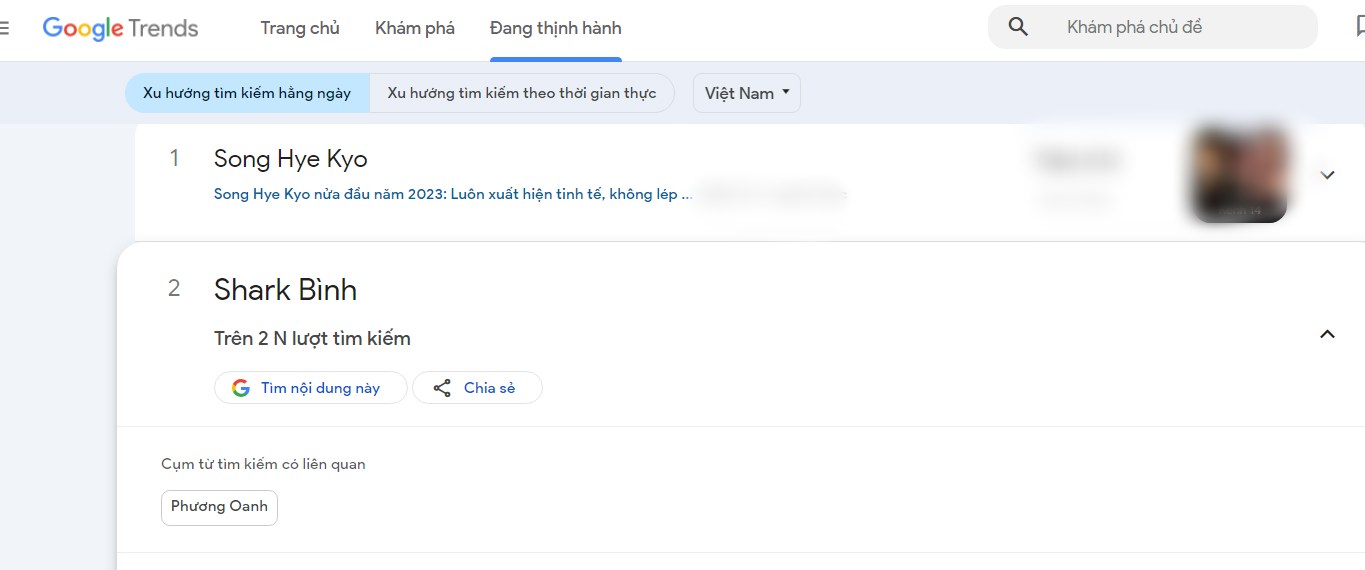Expand the Song Hye Kyo trend row
This screenshot has width=1365, height=570.
[1327, 175]
